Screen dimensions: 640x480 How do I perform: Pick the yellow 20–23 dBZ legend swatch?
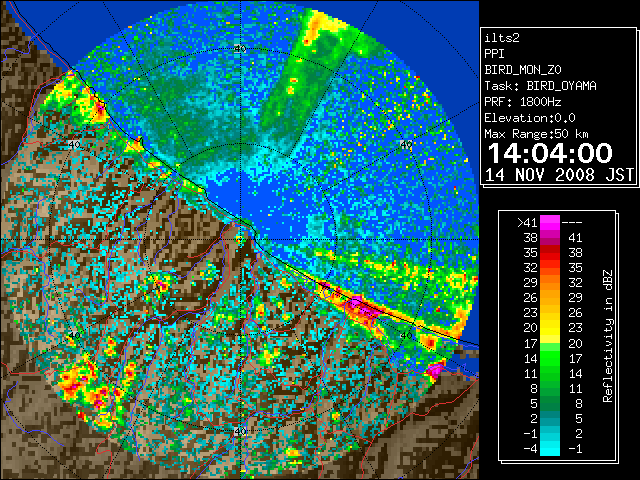[x=550, y=328]
